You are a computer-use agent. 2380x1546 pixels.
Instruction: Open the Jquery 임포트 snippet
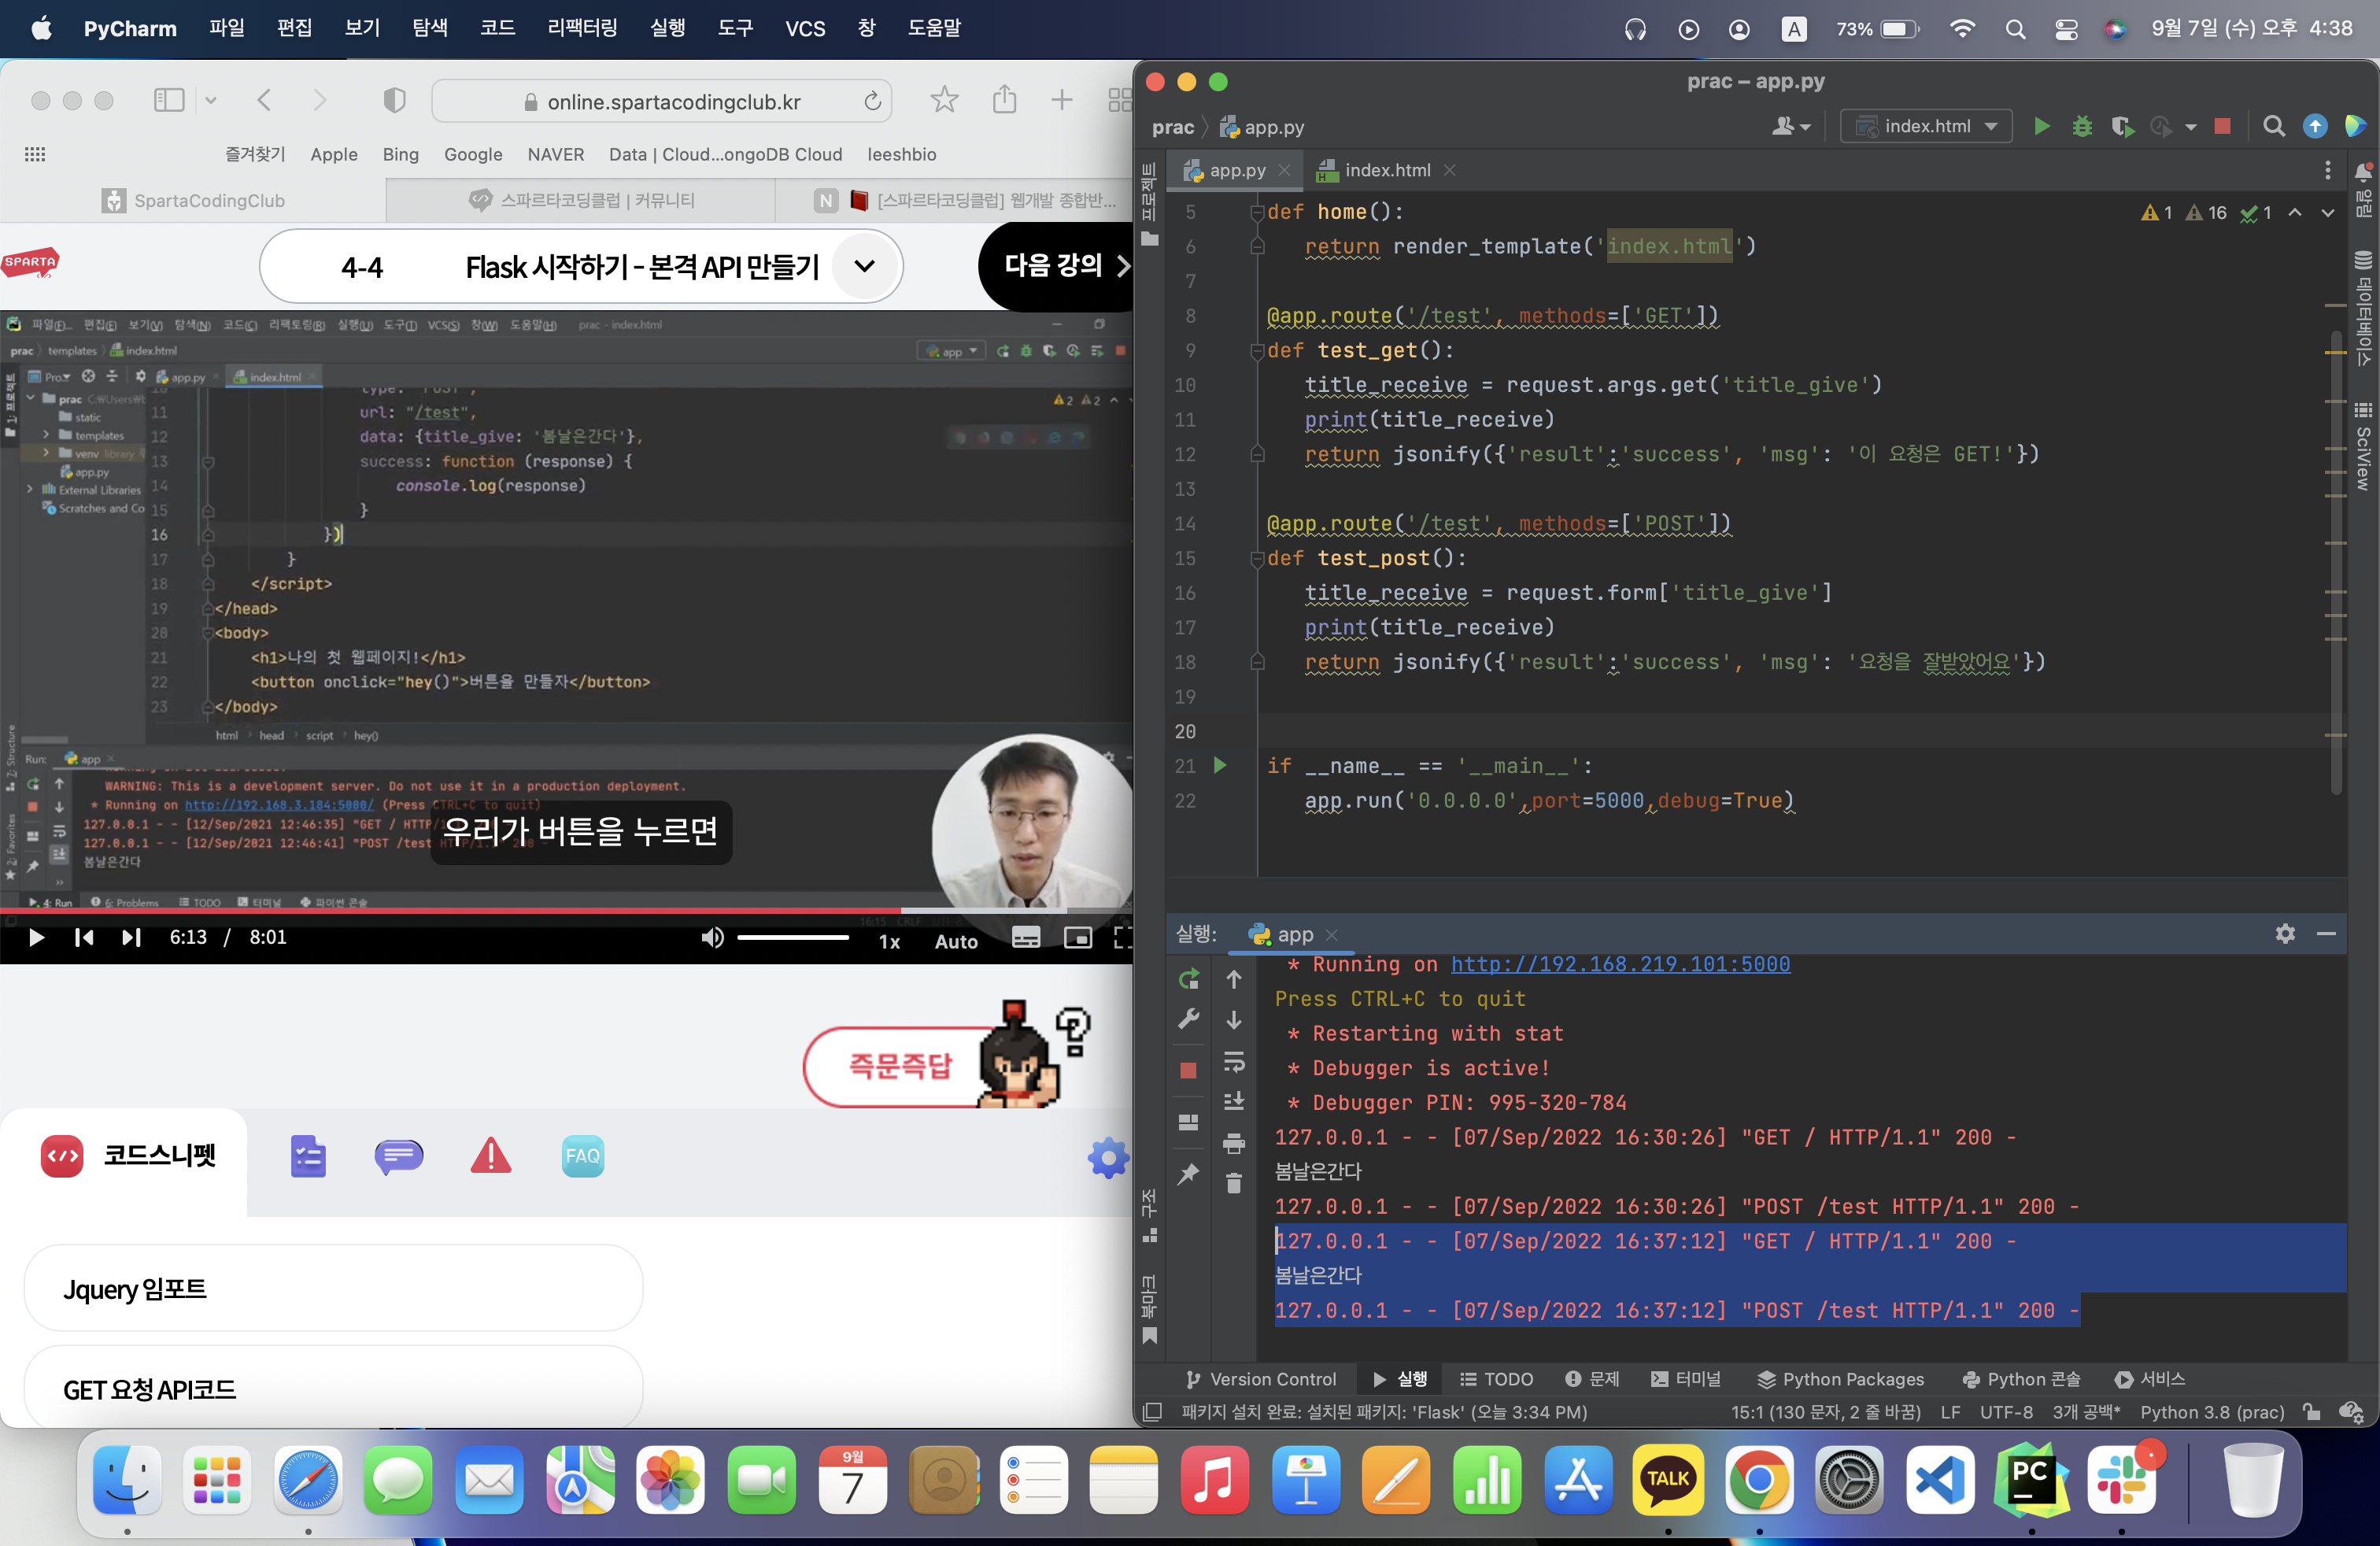333,1288
